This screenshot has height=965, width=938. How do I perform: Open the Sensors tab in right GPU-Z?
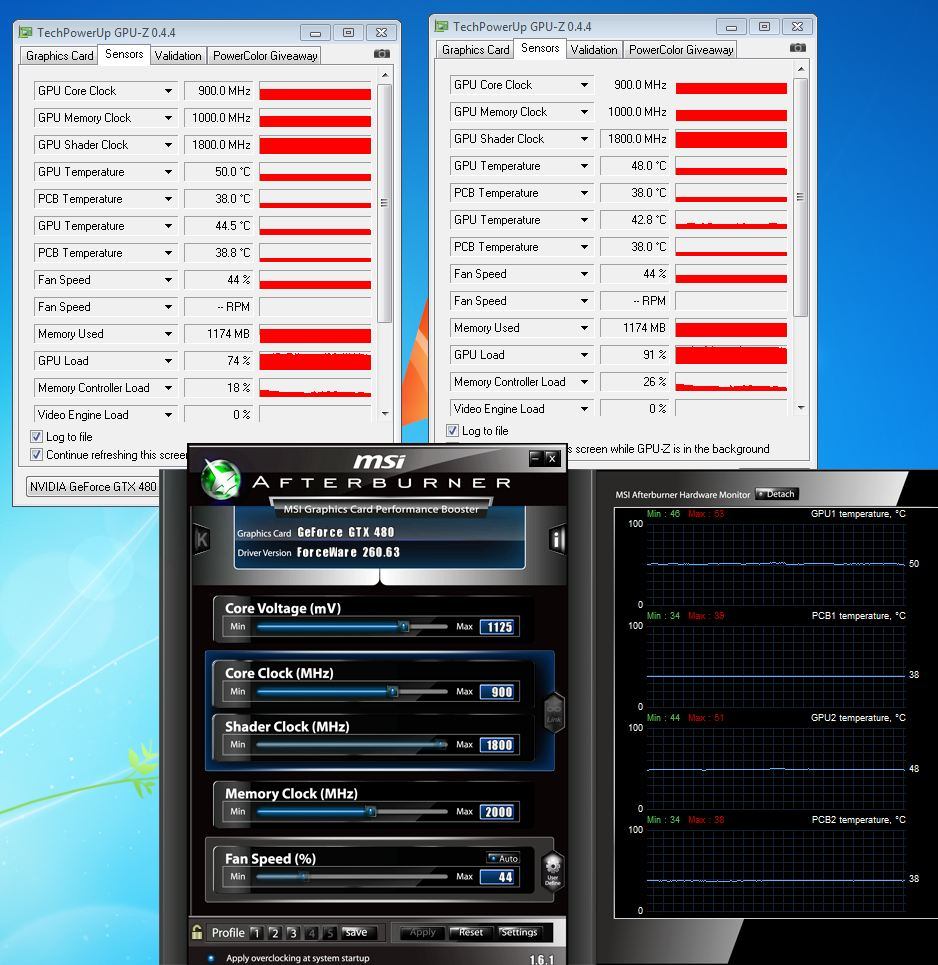(540, 48)
